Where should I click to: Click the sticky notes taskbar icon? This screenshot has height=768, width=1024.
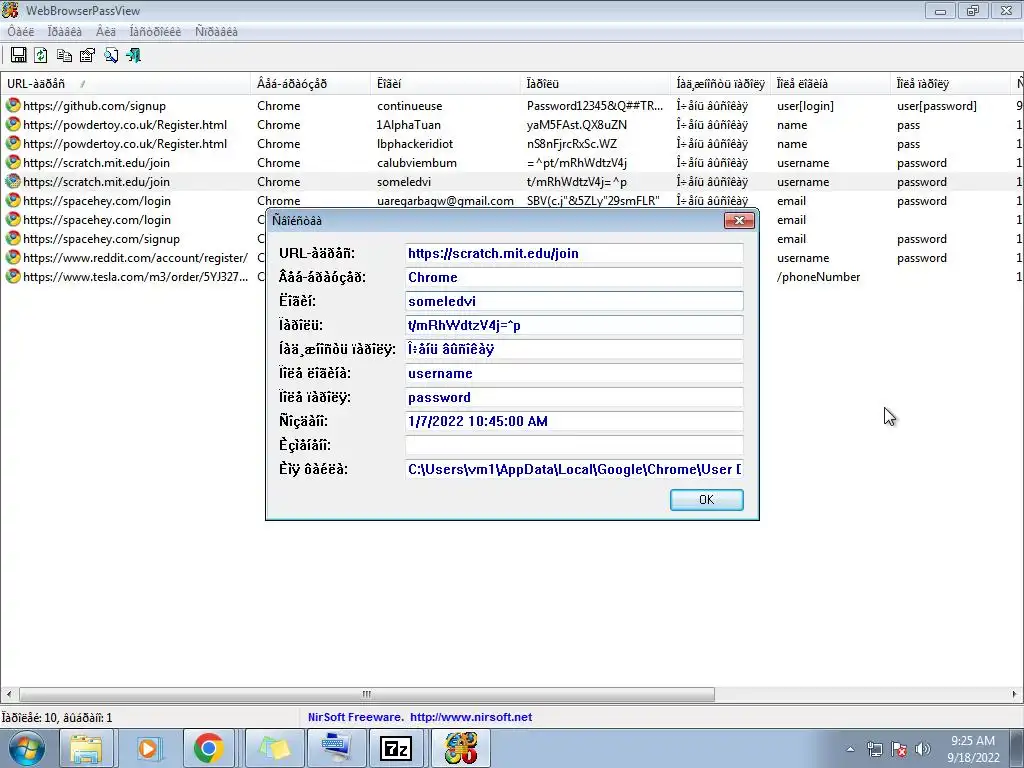click(x=274, y=748)
